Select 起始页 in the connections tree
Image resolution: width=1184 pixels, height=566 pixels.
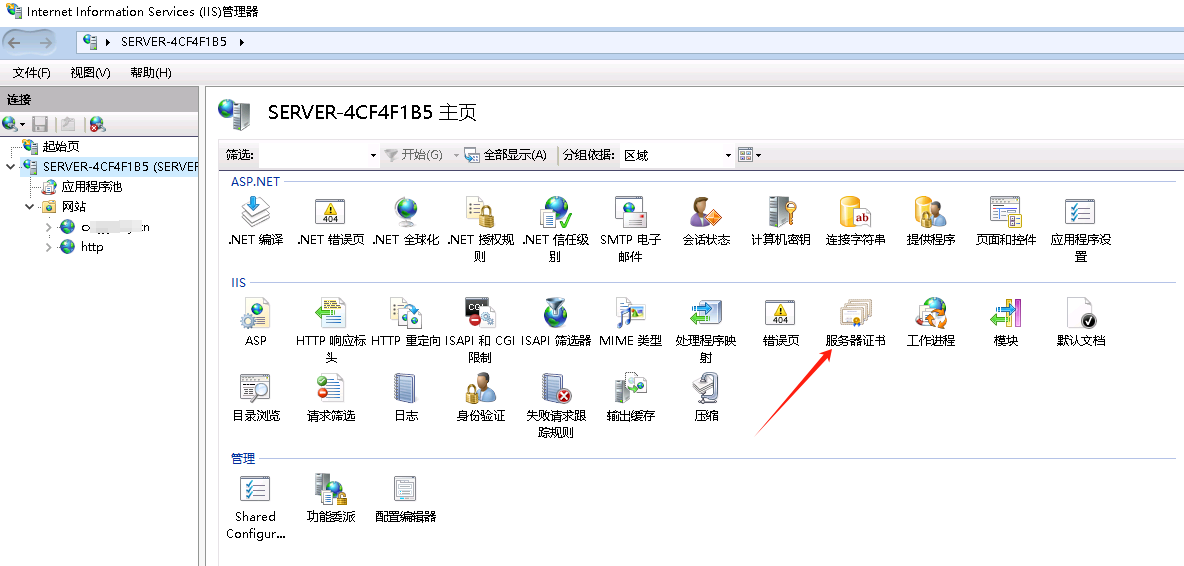pyautogui.click(x=60, y=146)
